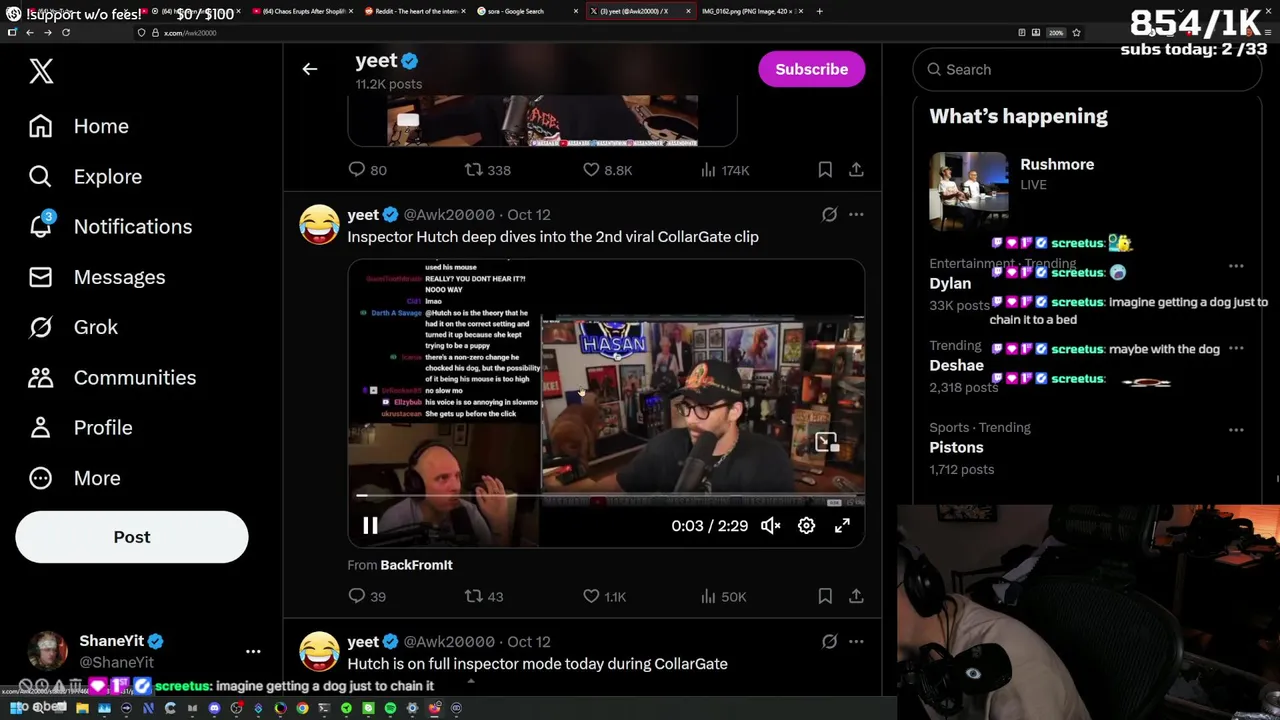Click the purple Subscribe button

click(x=811, y=69)
